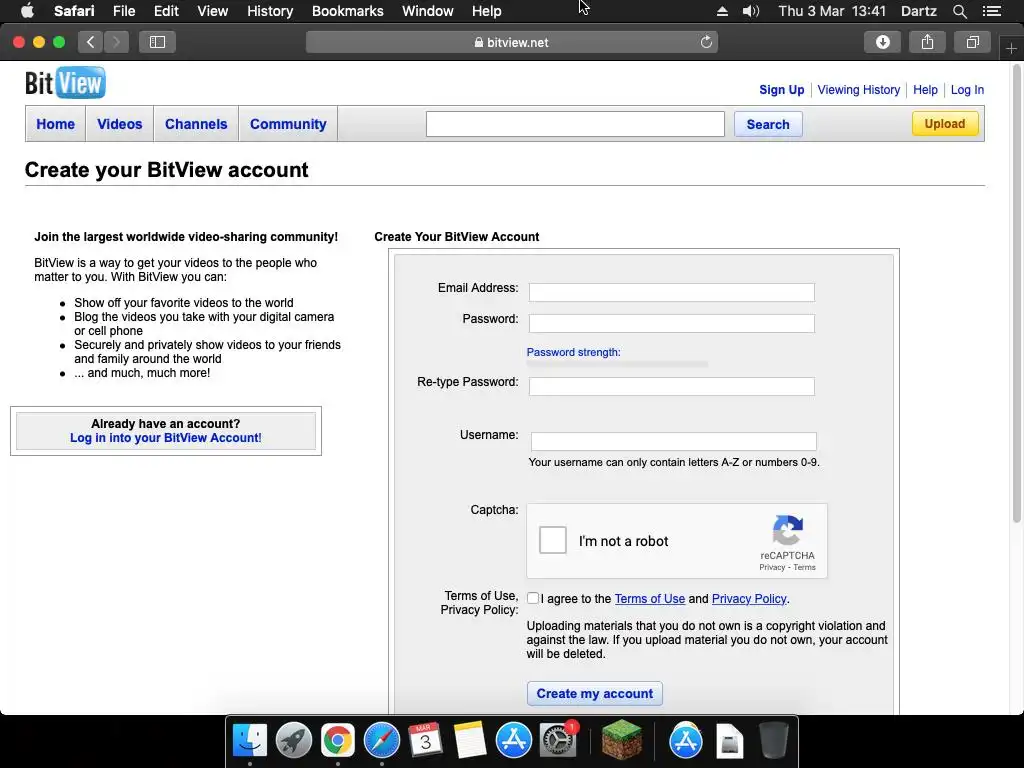Open the View menu
This screenshot has width=1024, height=768.
(x=213, y=11)
